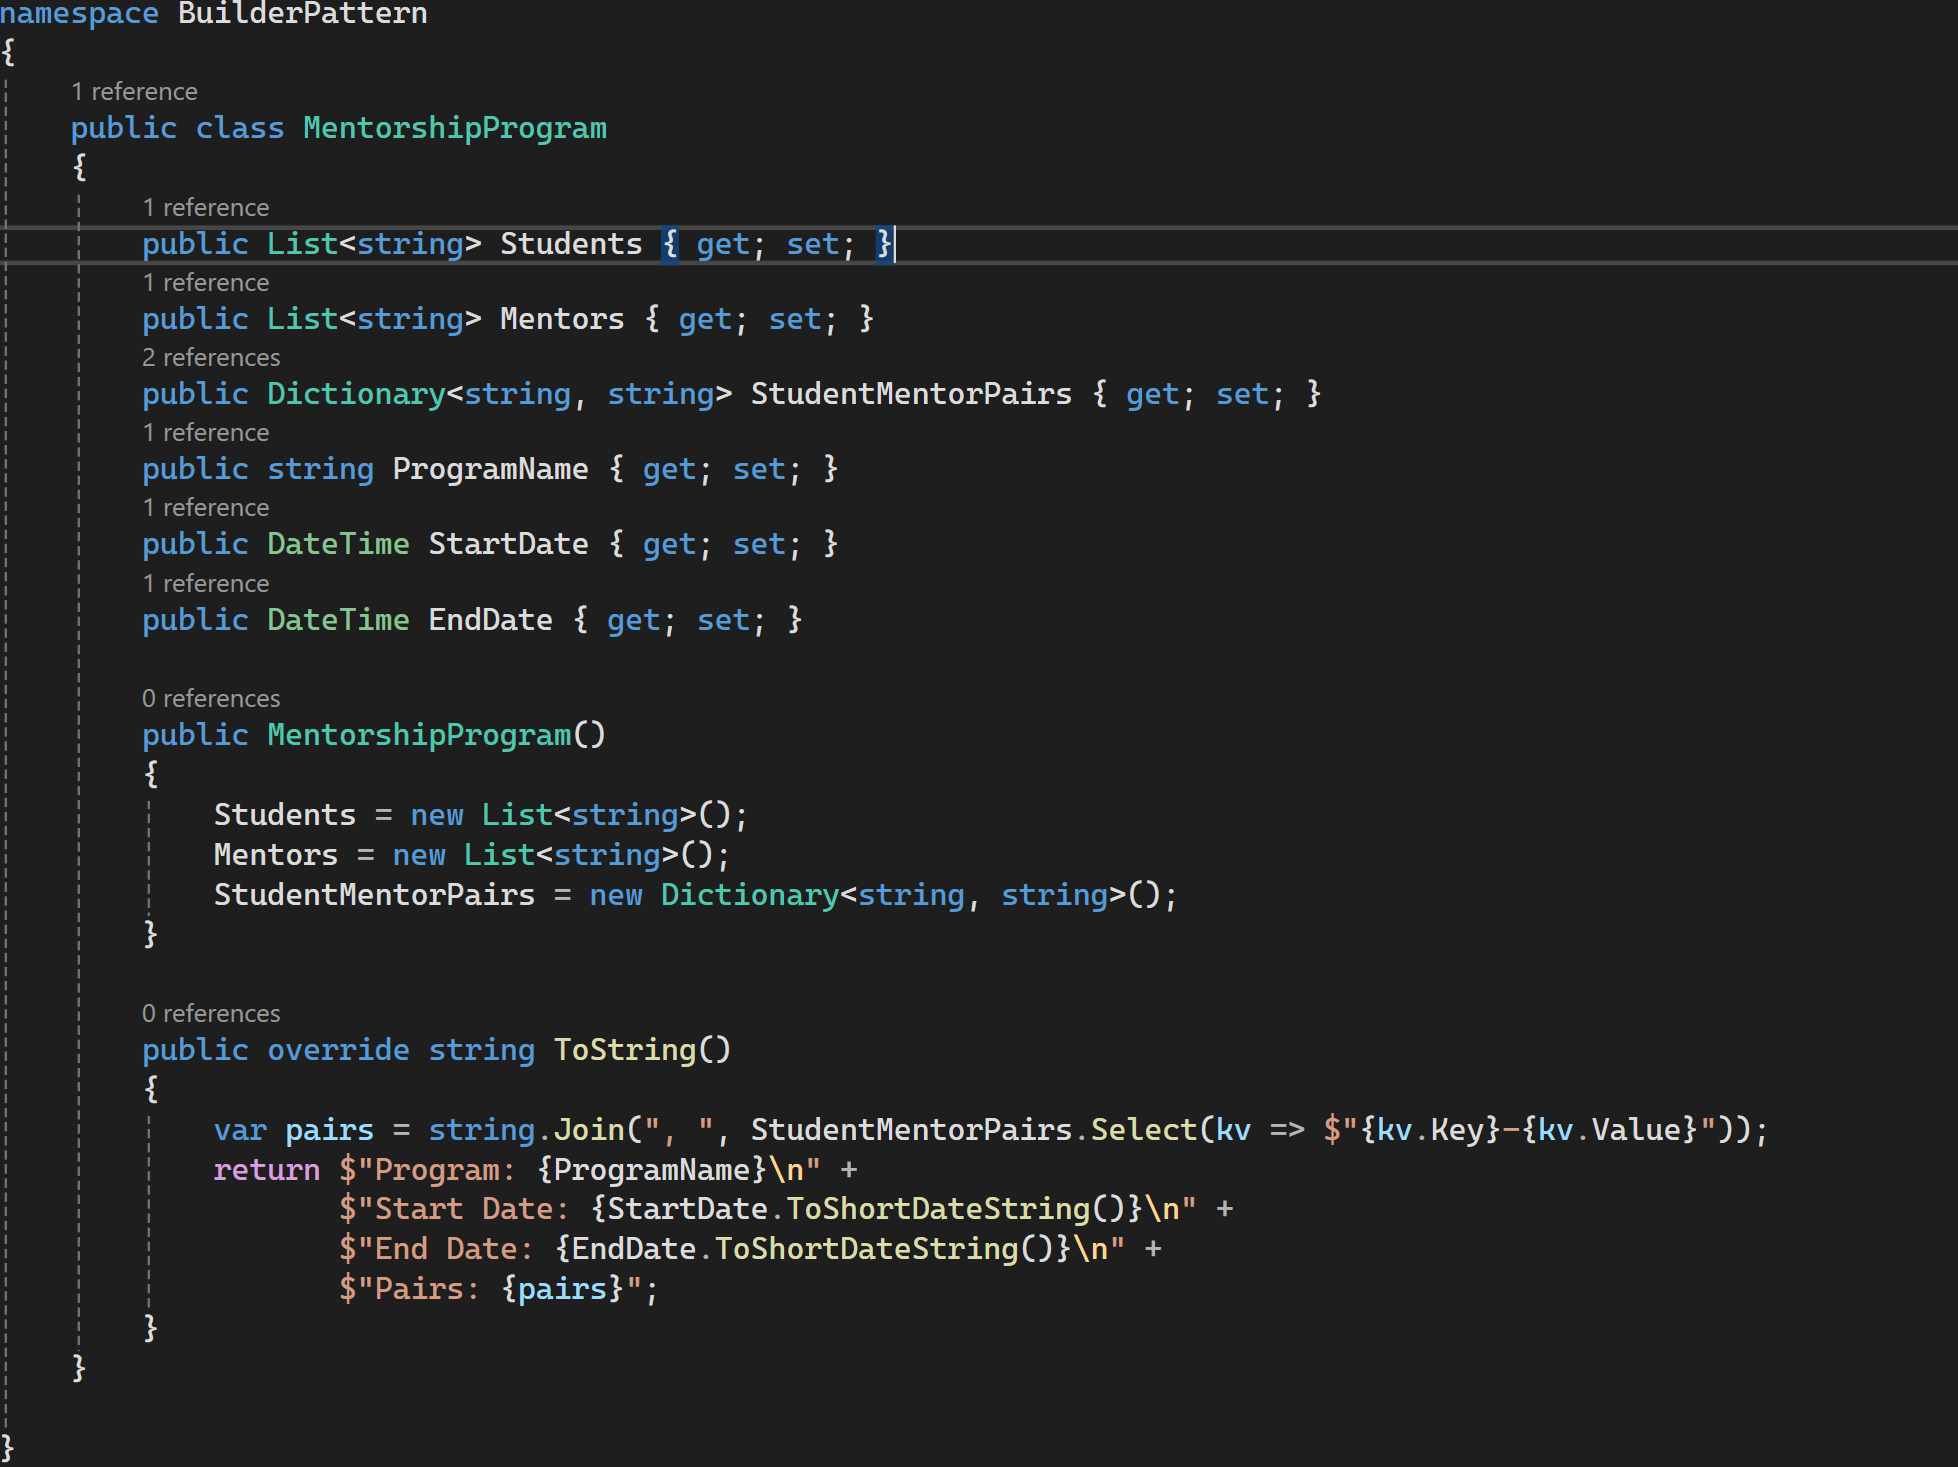Click '0 references' above MentorshipProgram constructor

tap(211, 699)
